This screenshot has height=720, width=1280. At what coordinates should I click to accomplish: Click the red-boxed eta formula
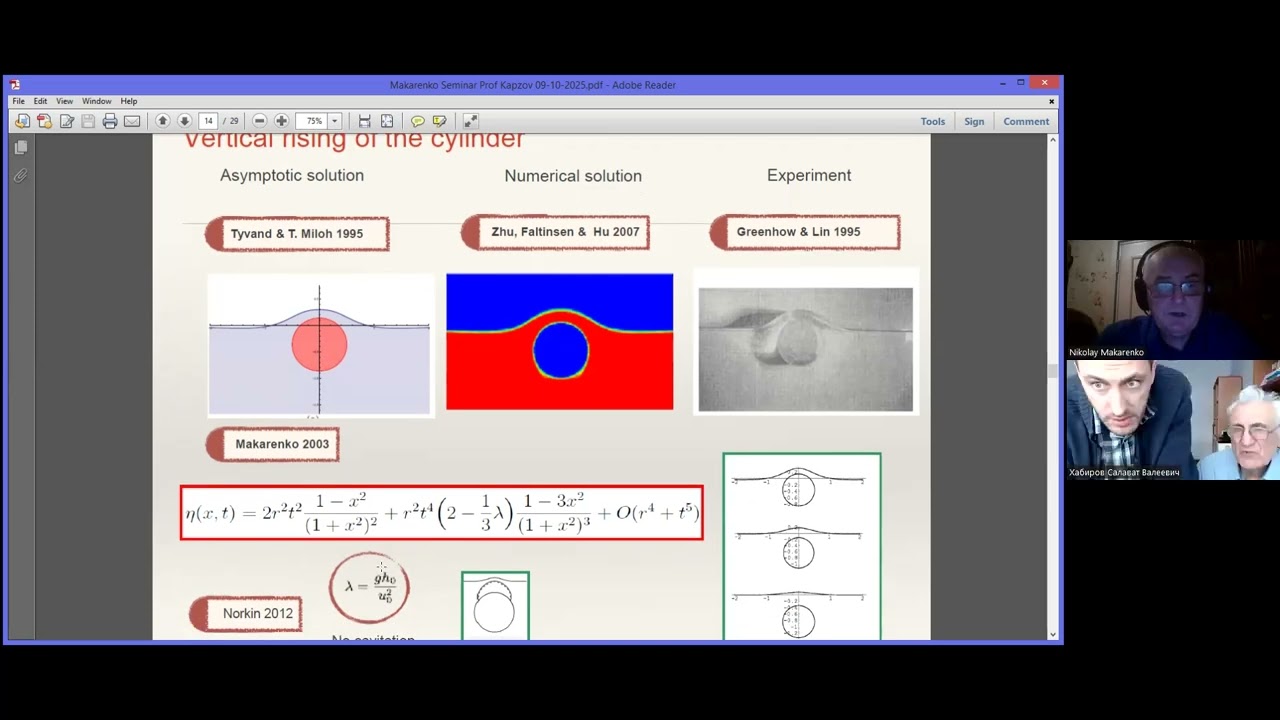point(442,513)
